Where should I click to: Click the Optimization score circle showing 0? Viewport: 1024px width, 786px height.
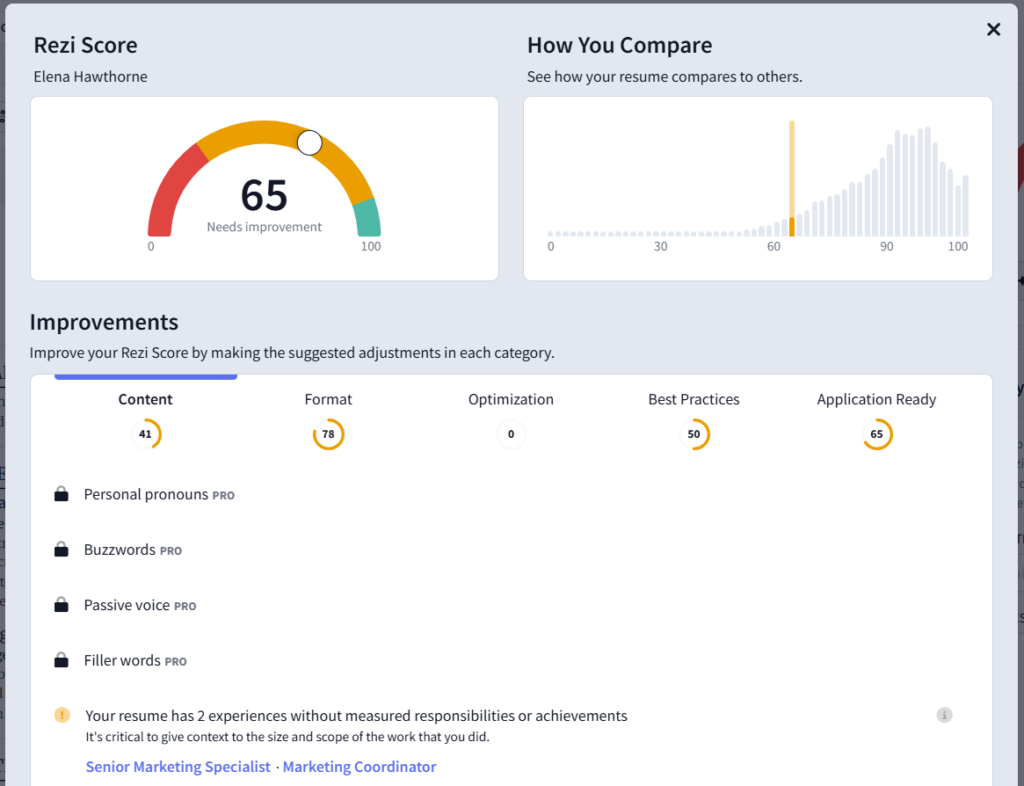tap(511, 434)
